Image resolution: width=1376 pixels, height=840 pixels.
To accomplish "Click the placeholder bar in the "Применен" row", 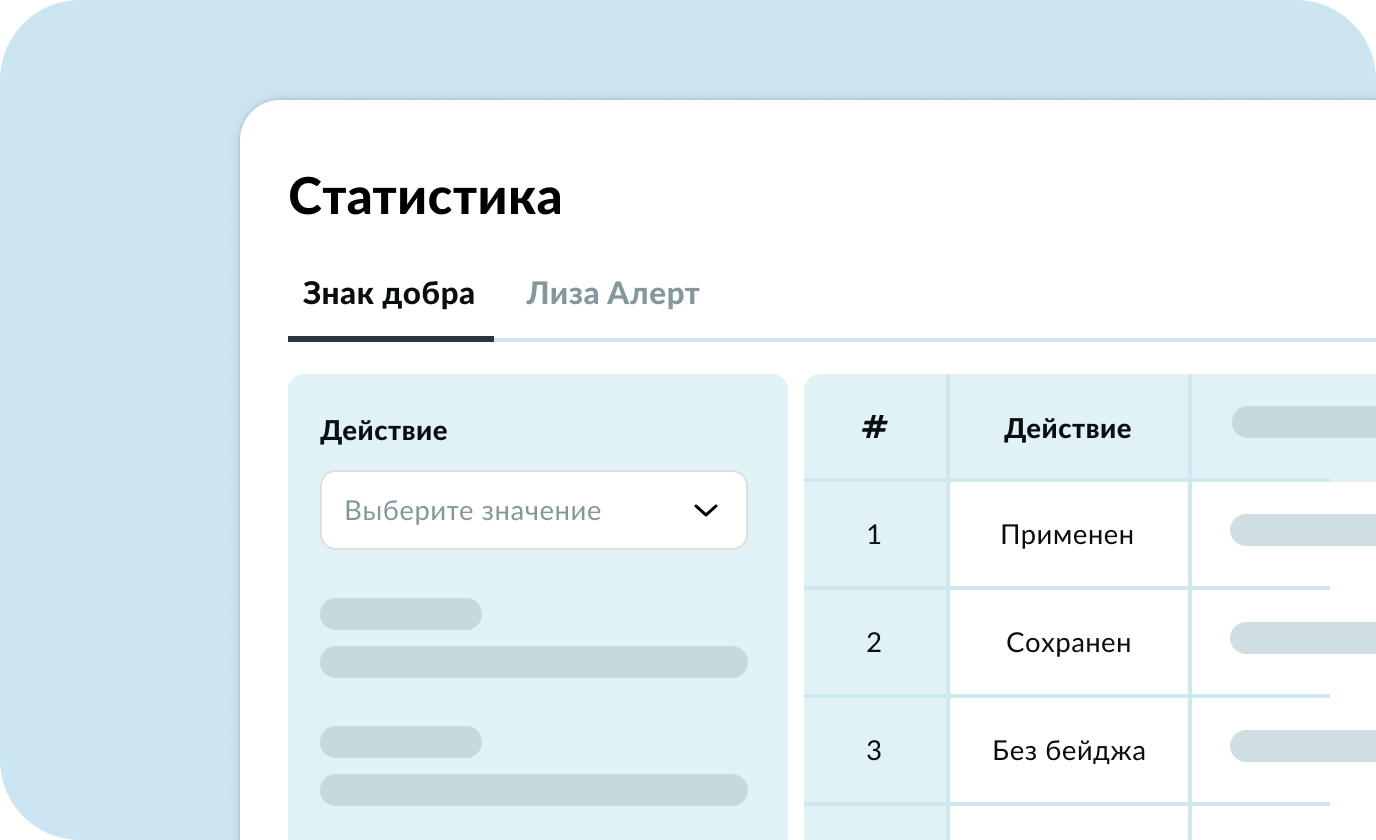I will point(1302,530).
